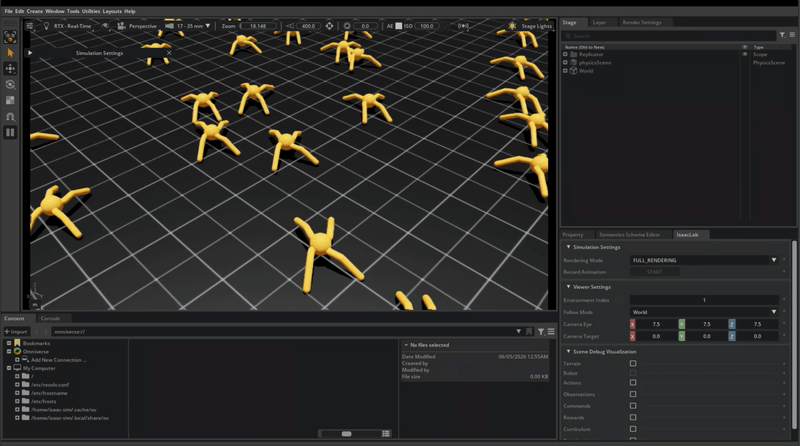Toggle visibility eye for Replicator
This screenshot has width=800, height=446.
coord(745,54)
